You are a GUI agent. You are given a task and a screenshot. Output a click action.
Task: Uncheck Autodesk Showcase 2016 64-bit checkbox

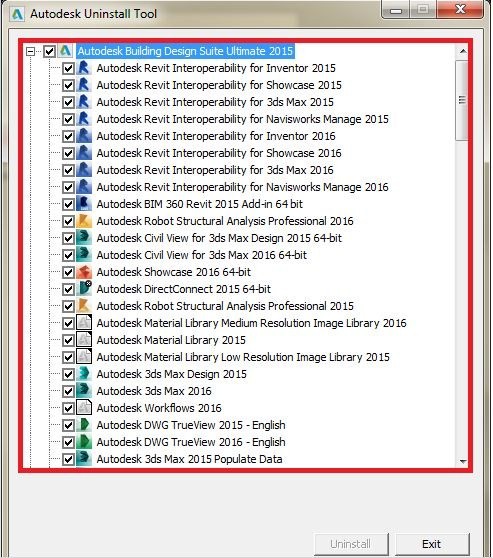tap(68, 273)
